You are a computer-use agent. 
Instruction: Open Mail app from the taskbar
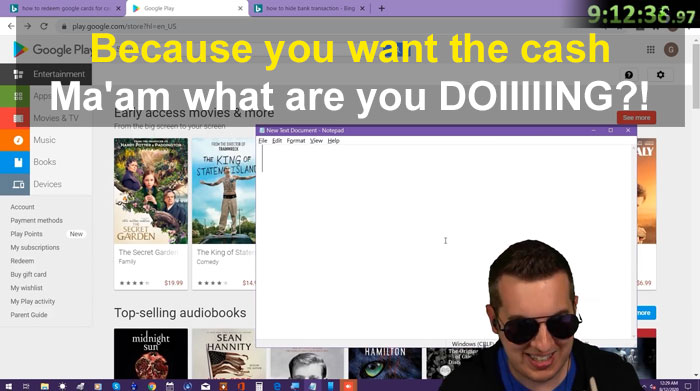(205, 386)
